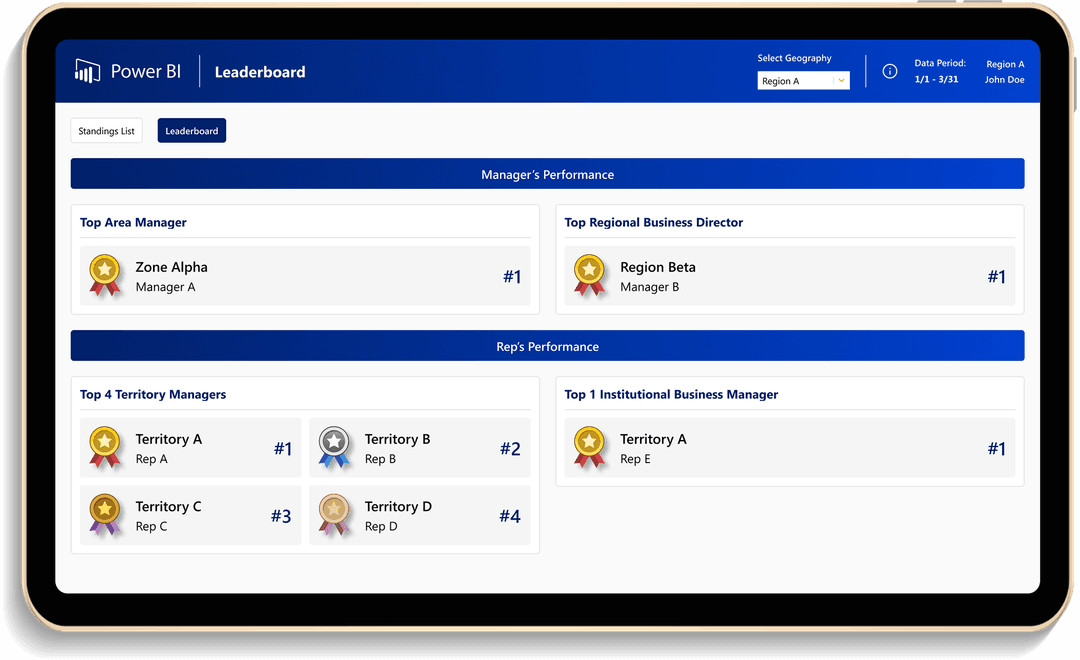The height and width of the screenshot is (660, 1080).
Task: Click the Top Regional Business Director heading
Action: click(x=653, y=222)
